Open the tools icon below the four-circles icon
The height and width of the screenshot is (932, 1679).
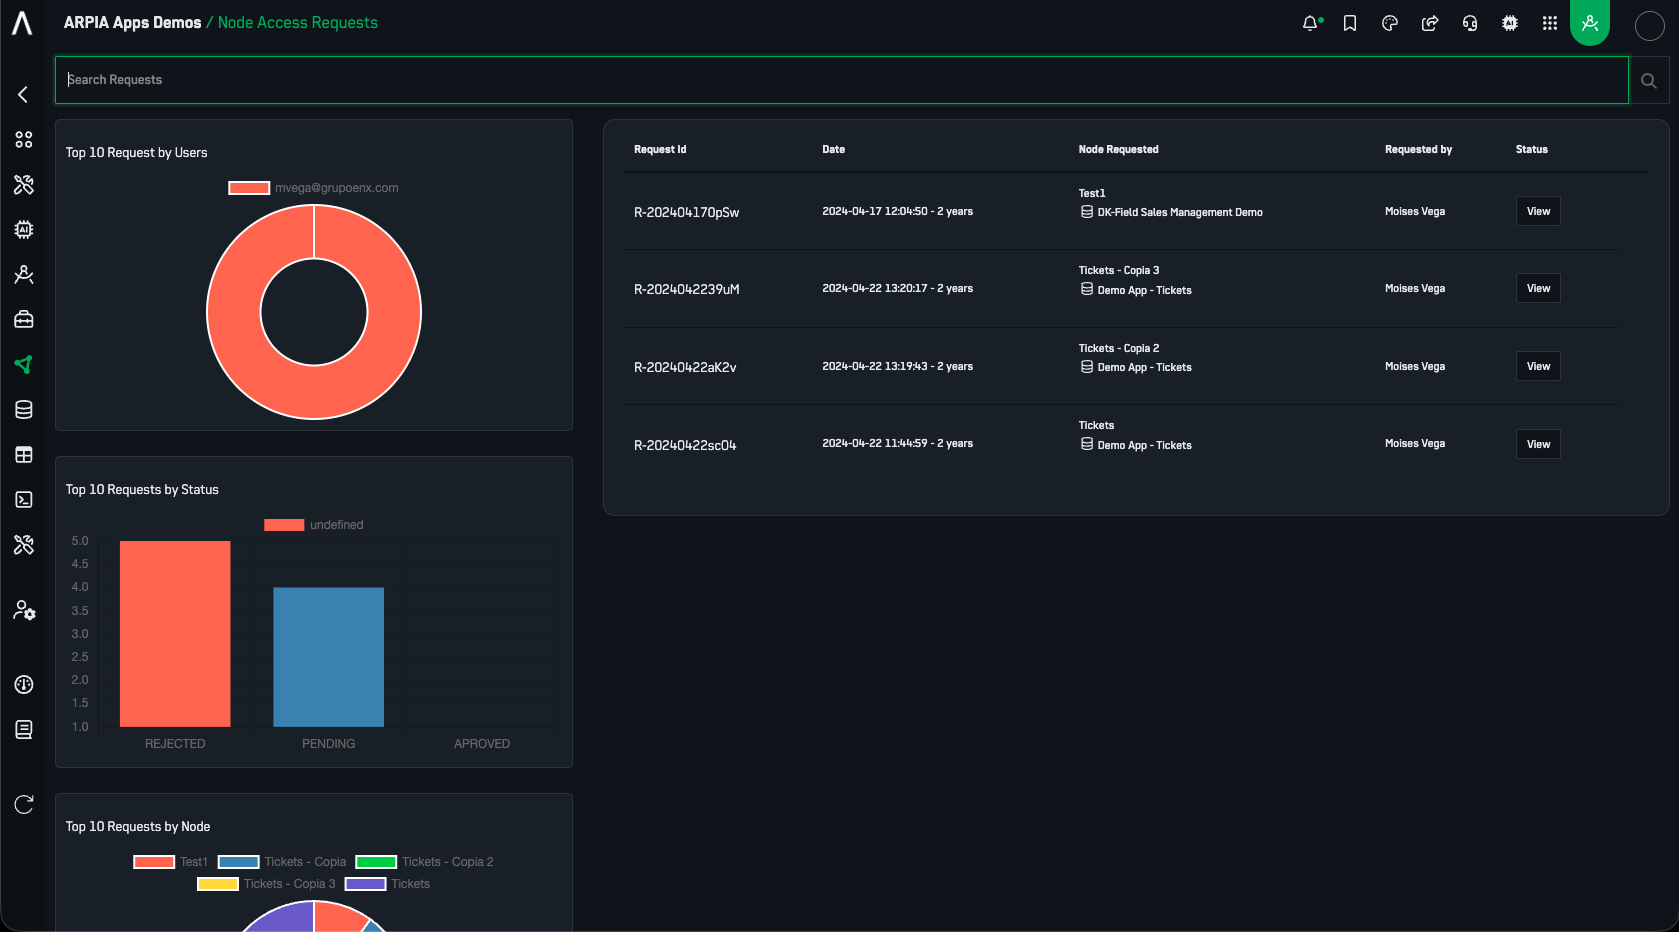coord(24,185)
